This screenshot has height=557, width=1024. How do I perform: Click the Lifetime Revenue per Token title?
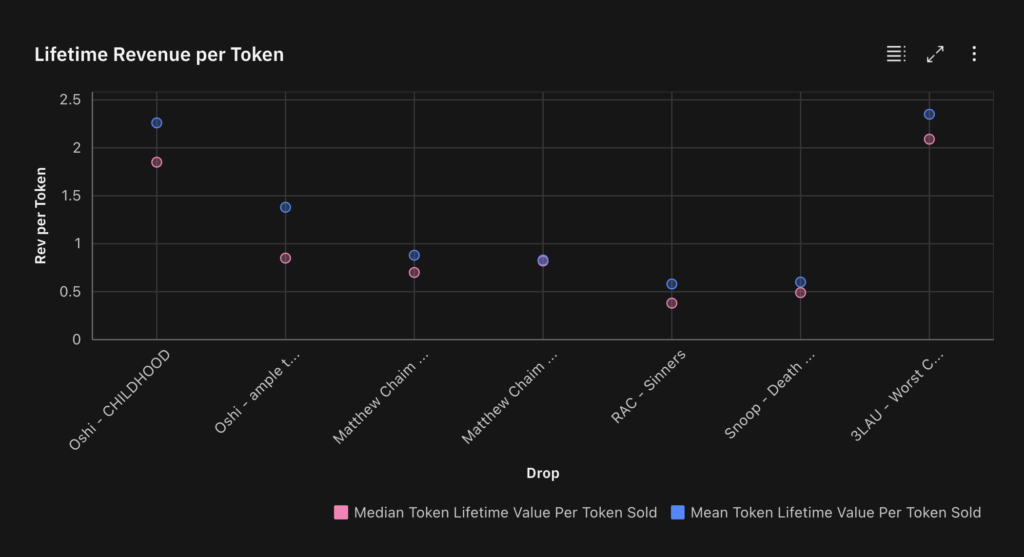(x=159, y=55)
